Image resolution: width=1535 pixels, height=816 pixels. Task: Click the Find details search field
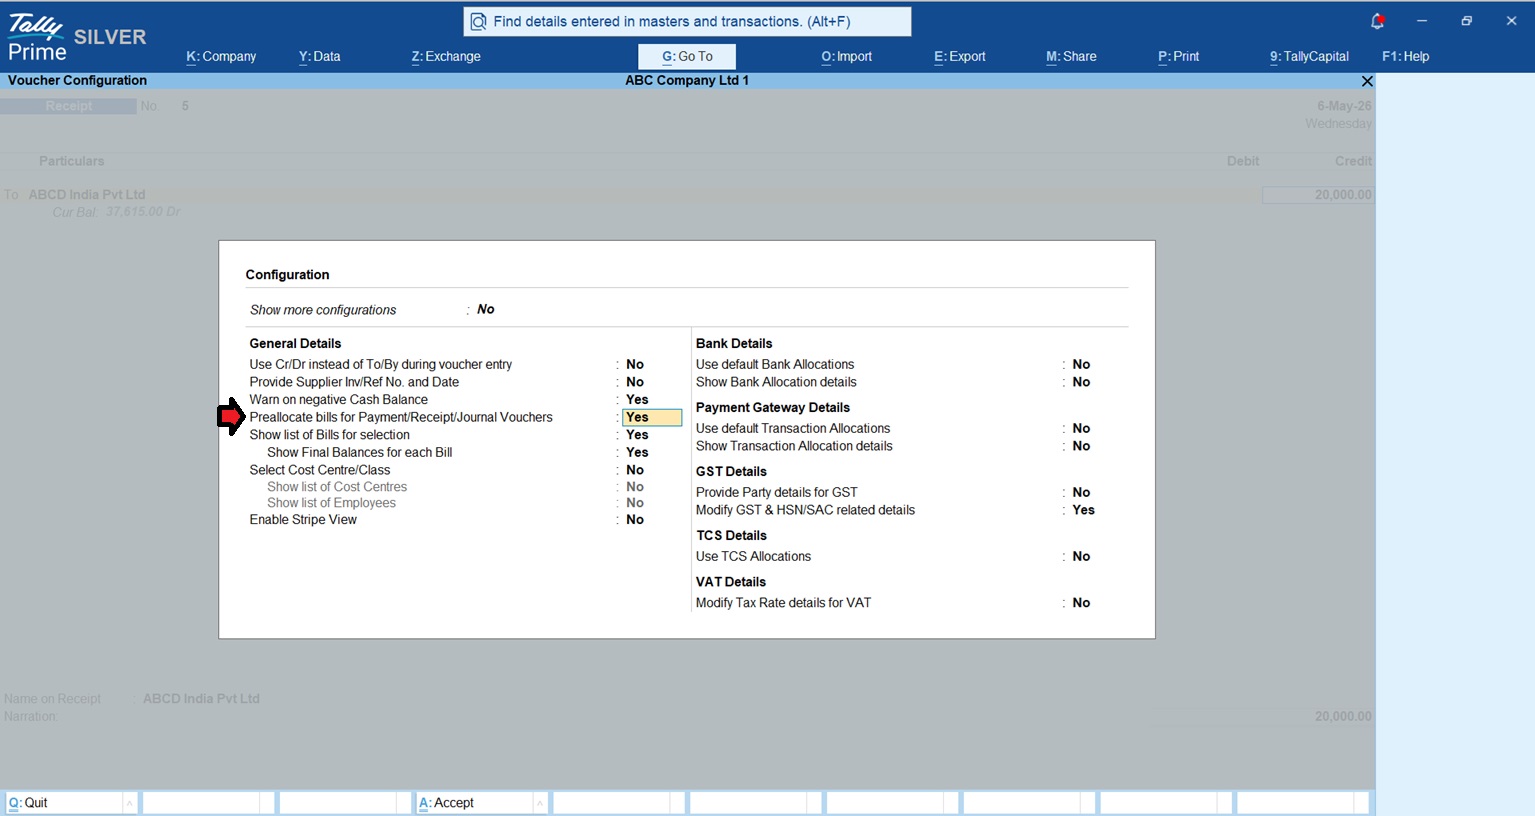[x=687, y=21]
